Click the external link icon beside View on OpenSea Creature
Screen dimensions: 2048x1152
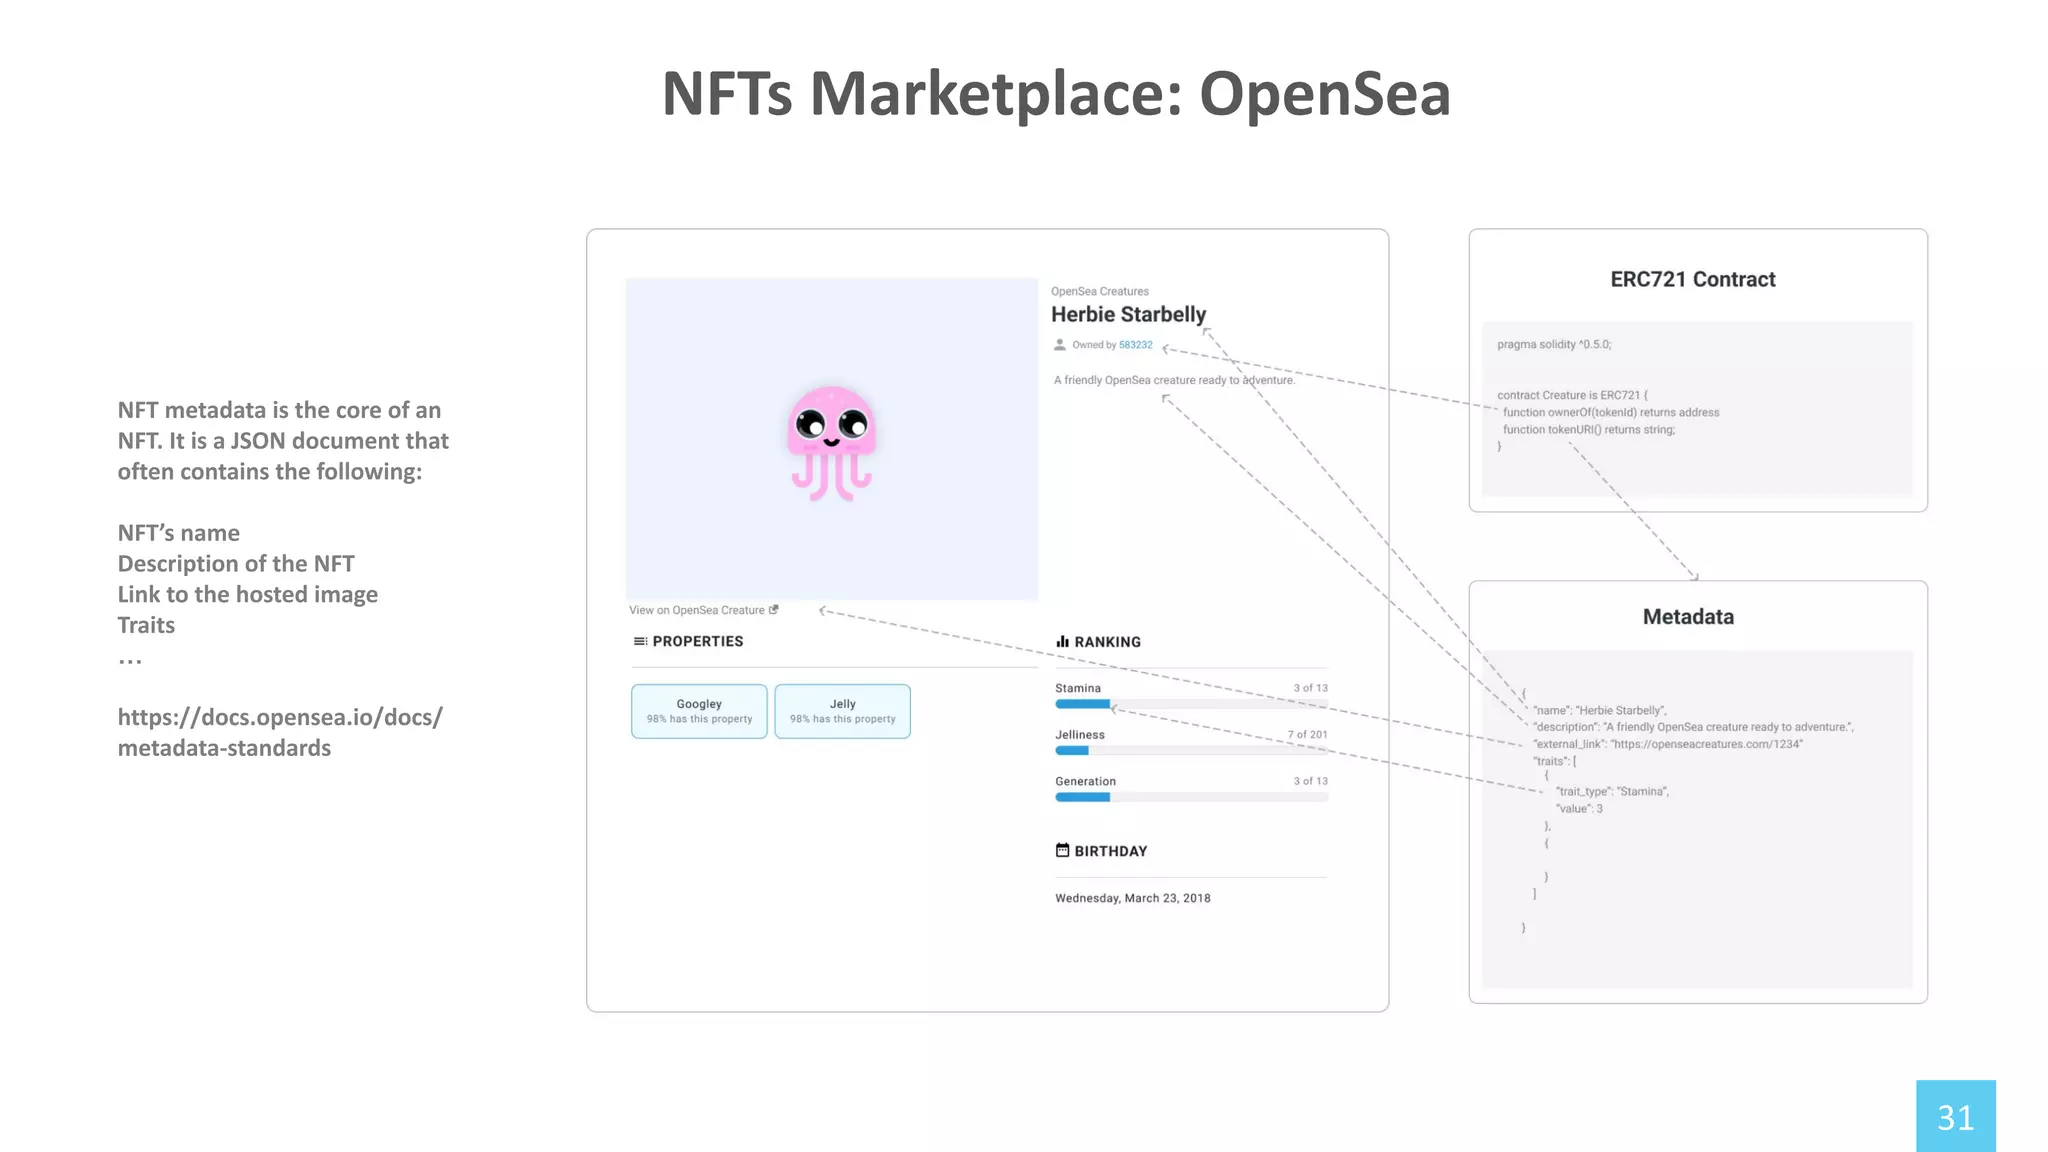773,609
